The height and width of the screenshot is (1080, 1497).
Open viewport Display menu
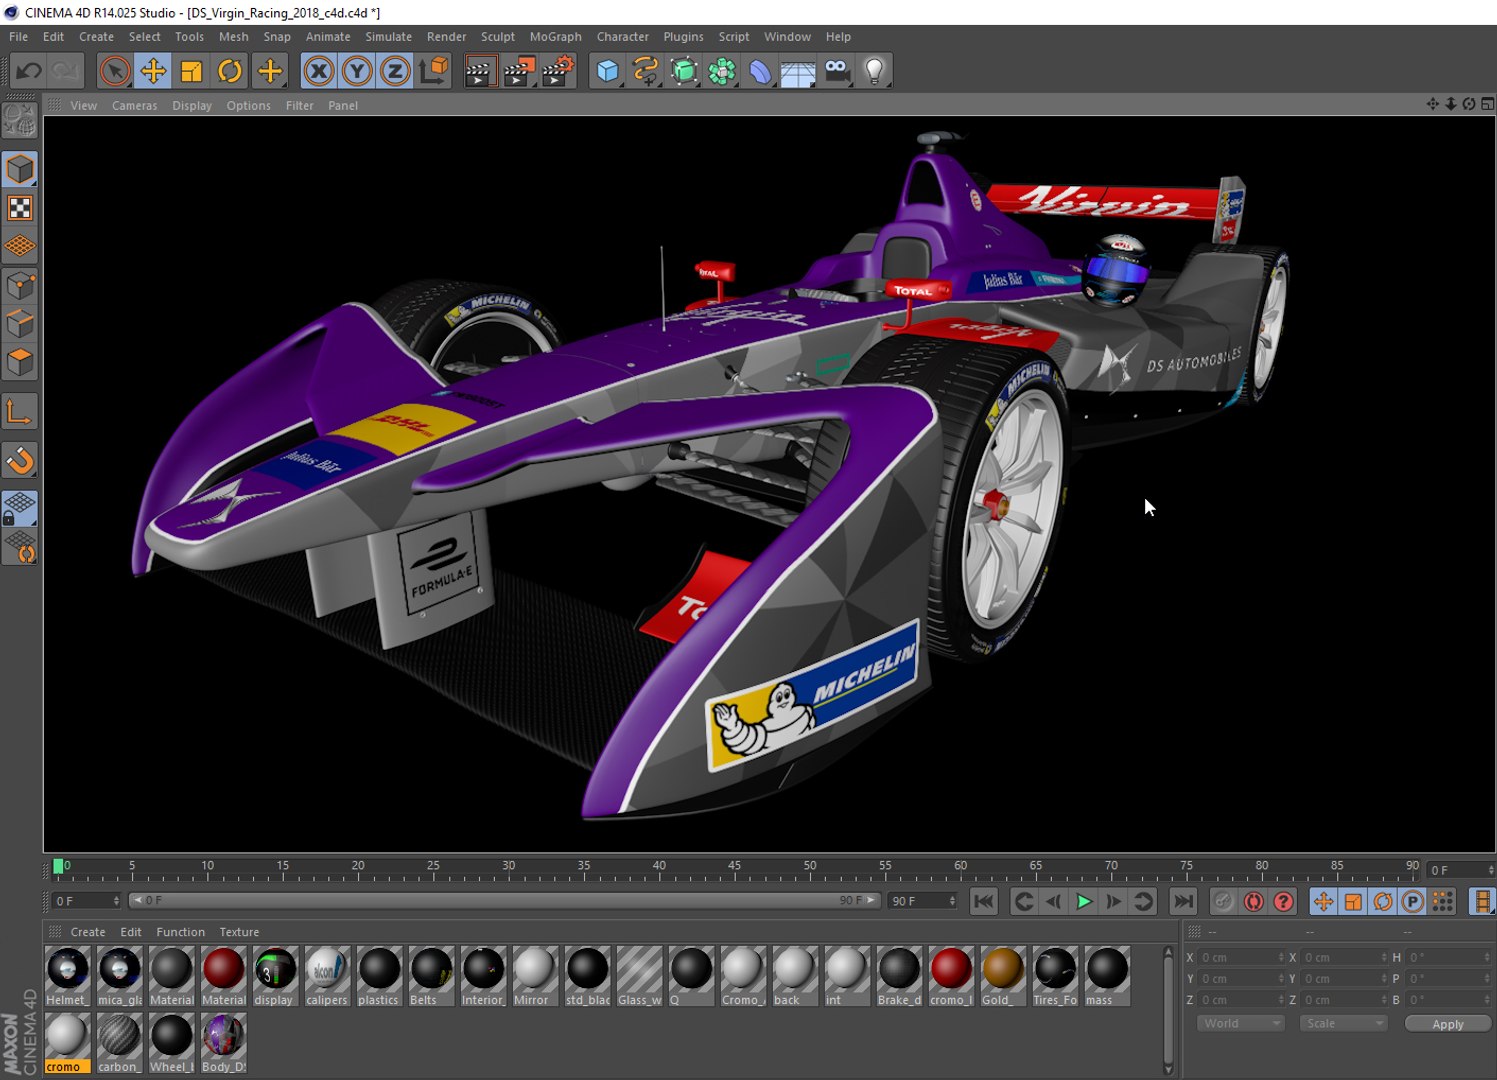point(192,106)
